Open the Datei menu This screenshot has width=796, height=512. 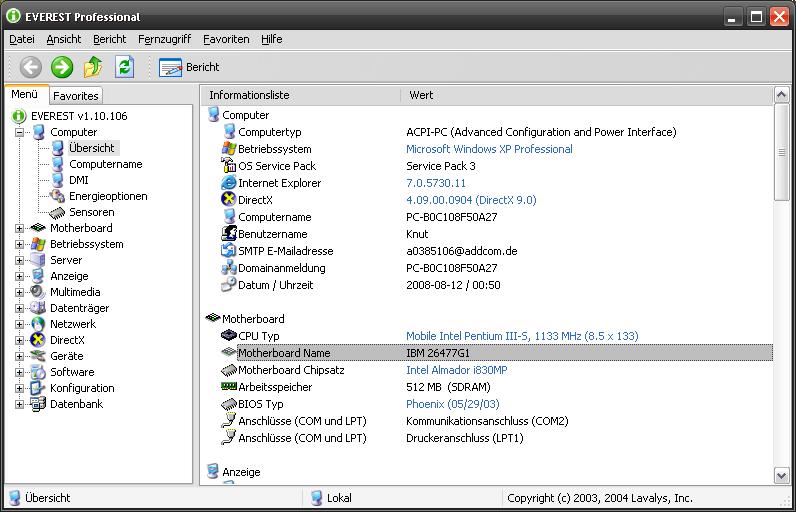point(22,39)
